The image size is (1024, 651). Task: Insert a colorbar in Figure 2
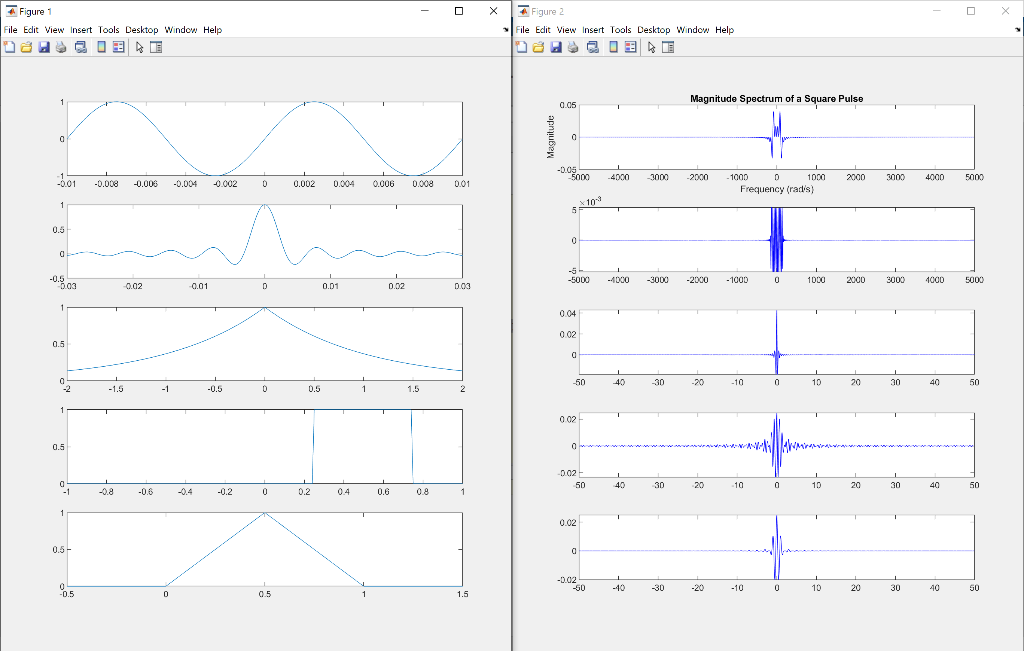click(614, 47)
